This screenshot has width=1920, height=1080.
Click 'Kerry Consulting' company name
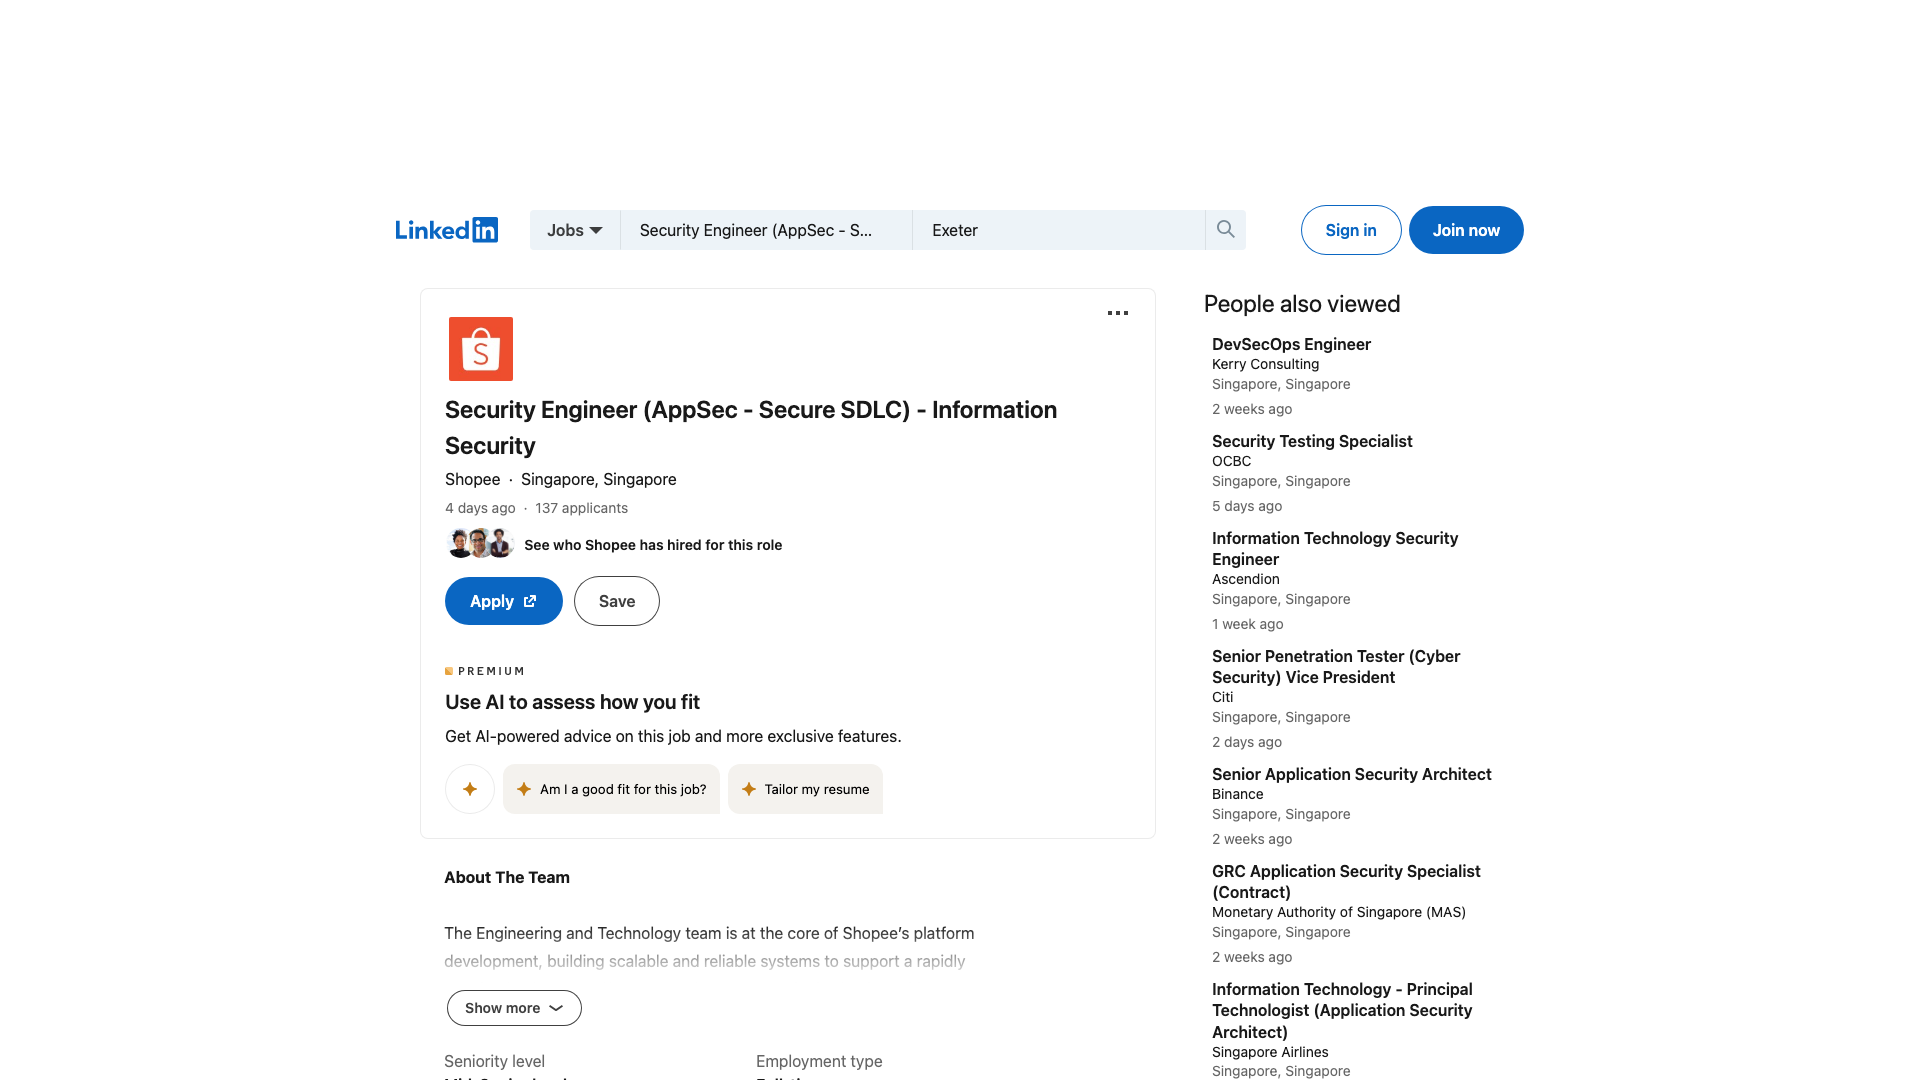tap(1265, 364)
